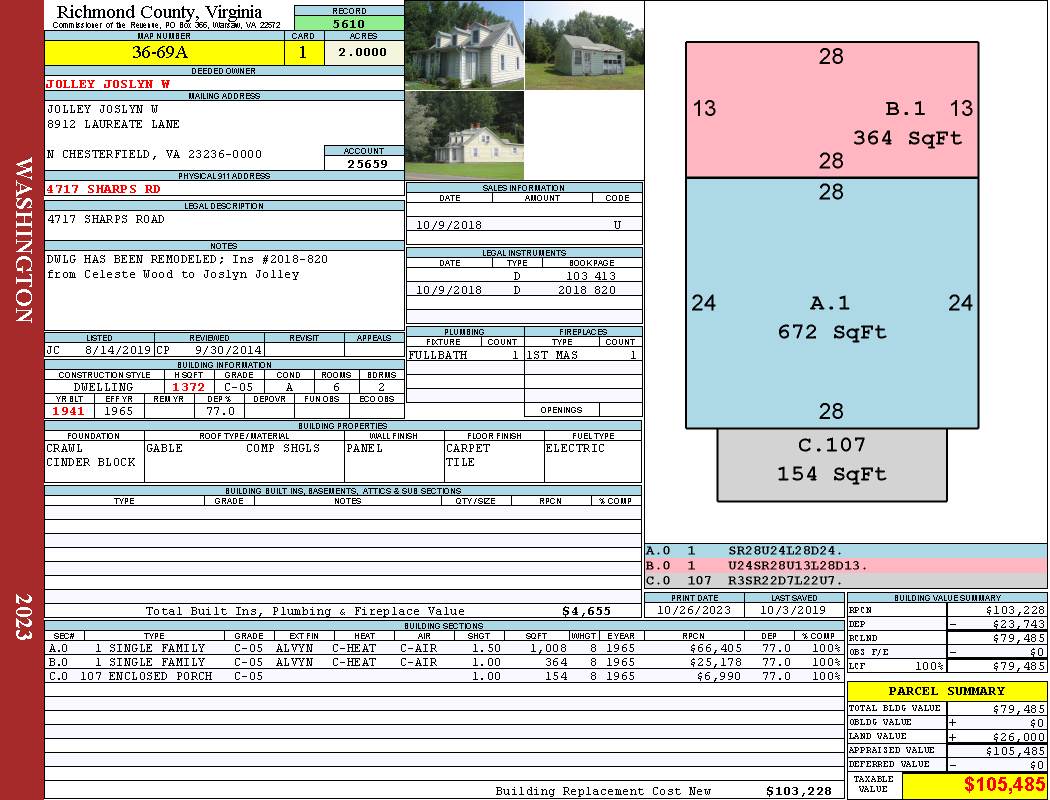Click the bookpage value 103 413

(x=591, y=276)
